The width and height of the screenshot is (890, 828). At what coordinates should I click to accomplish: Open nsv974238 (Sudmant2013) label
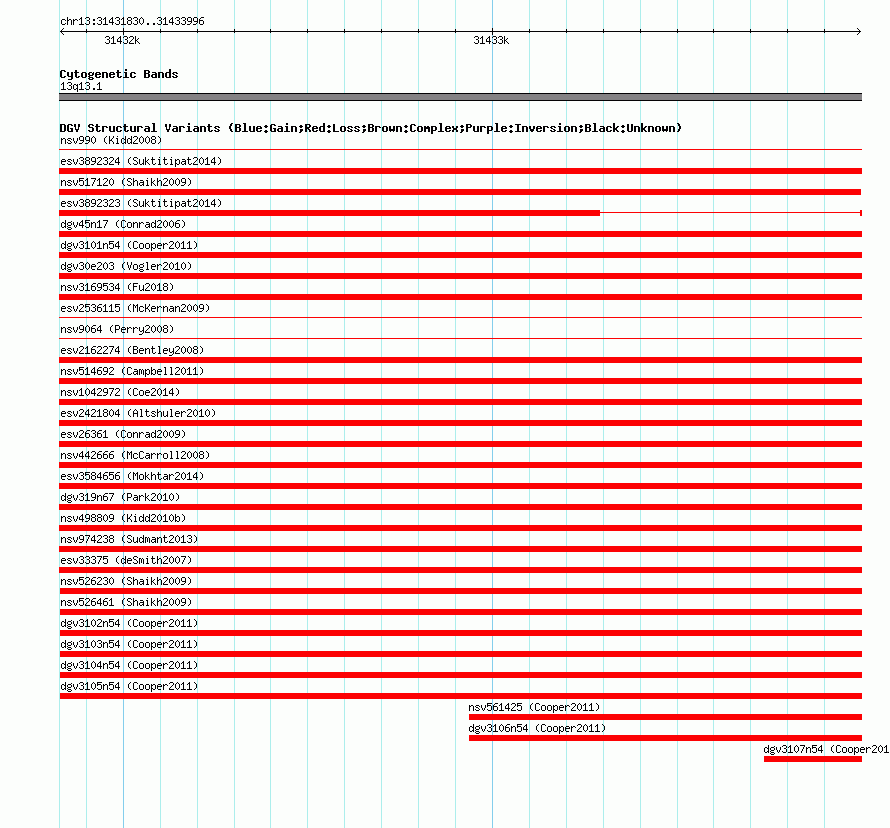129,539
